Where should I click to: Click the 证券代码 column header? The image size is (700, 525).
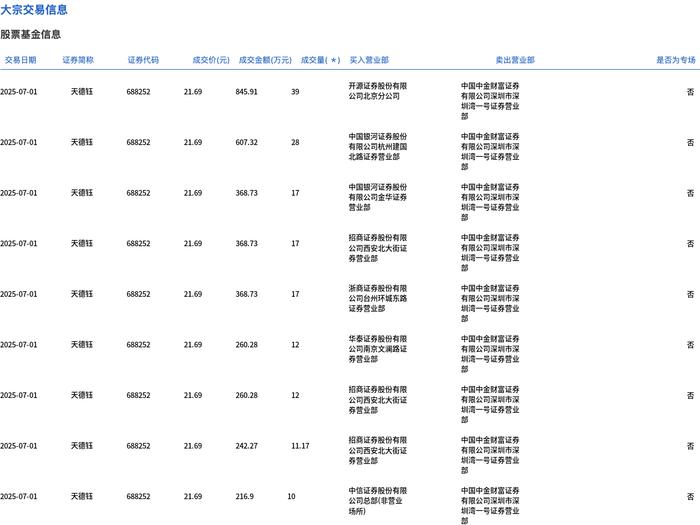click(x=143, y=60)
